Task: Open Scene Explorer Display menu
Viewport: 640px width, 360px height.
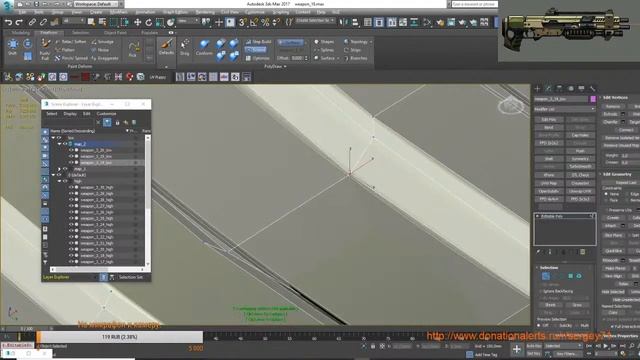Action: click(70, 114)
